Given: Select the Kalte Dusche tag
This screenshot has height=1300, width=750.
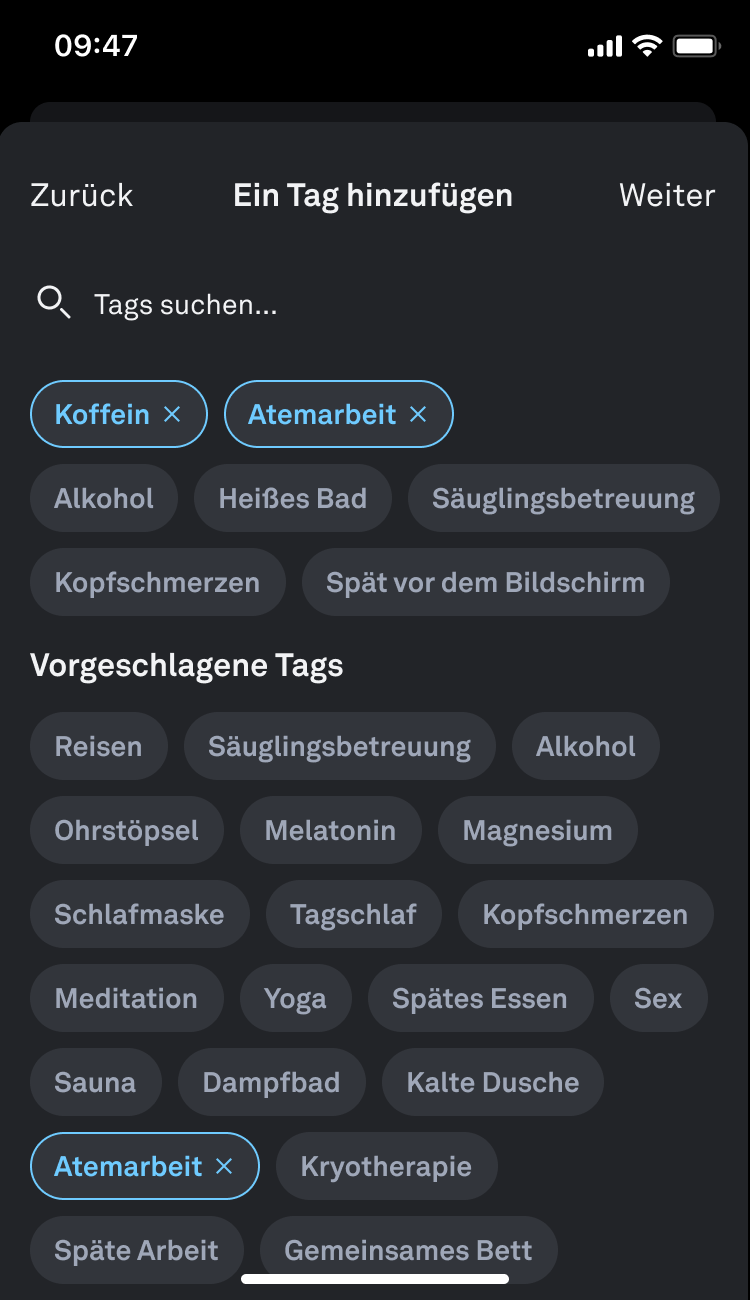Looking at the screenshot, I should coord(493,1082).
